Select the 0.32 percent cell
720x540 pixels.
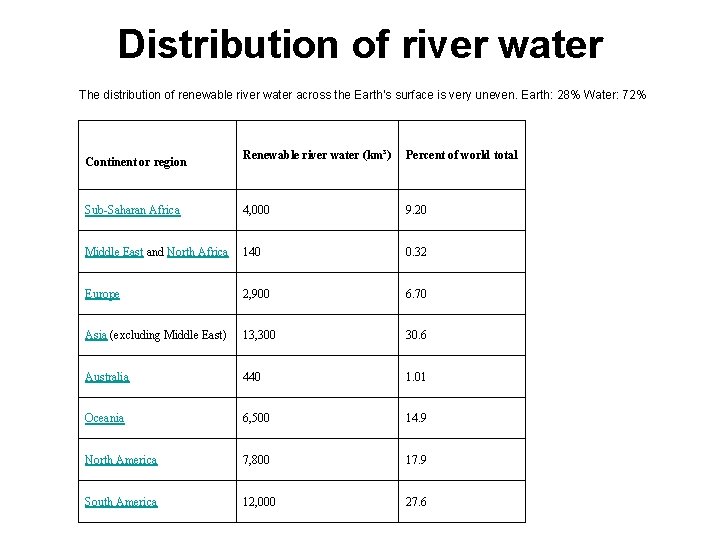[416, 252]
